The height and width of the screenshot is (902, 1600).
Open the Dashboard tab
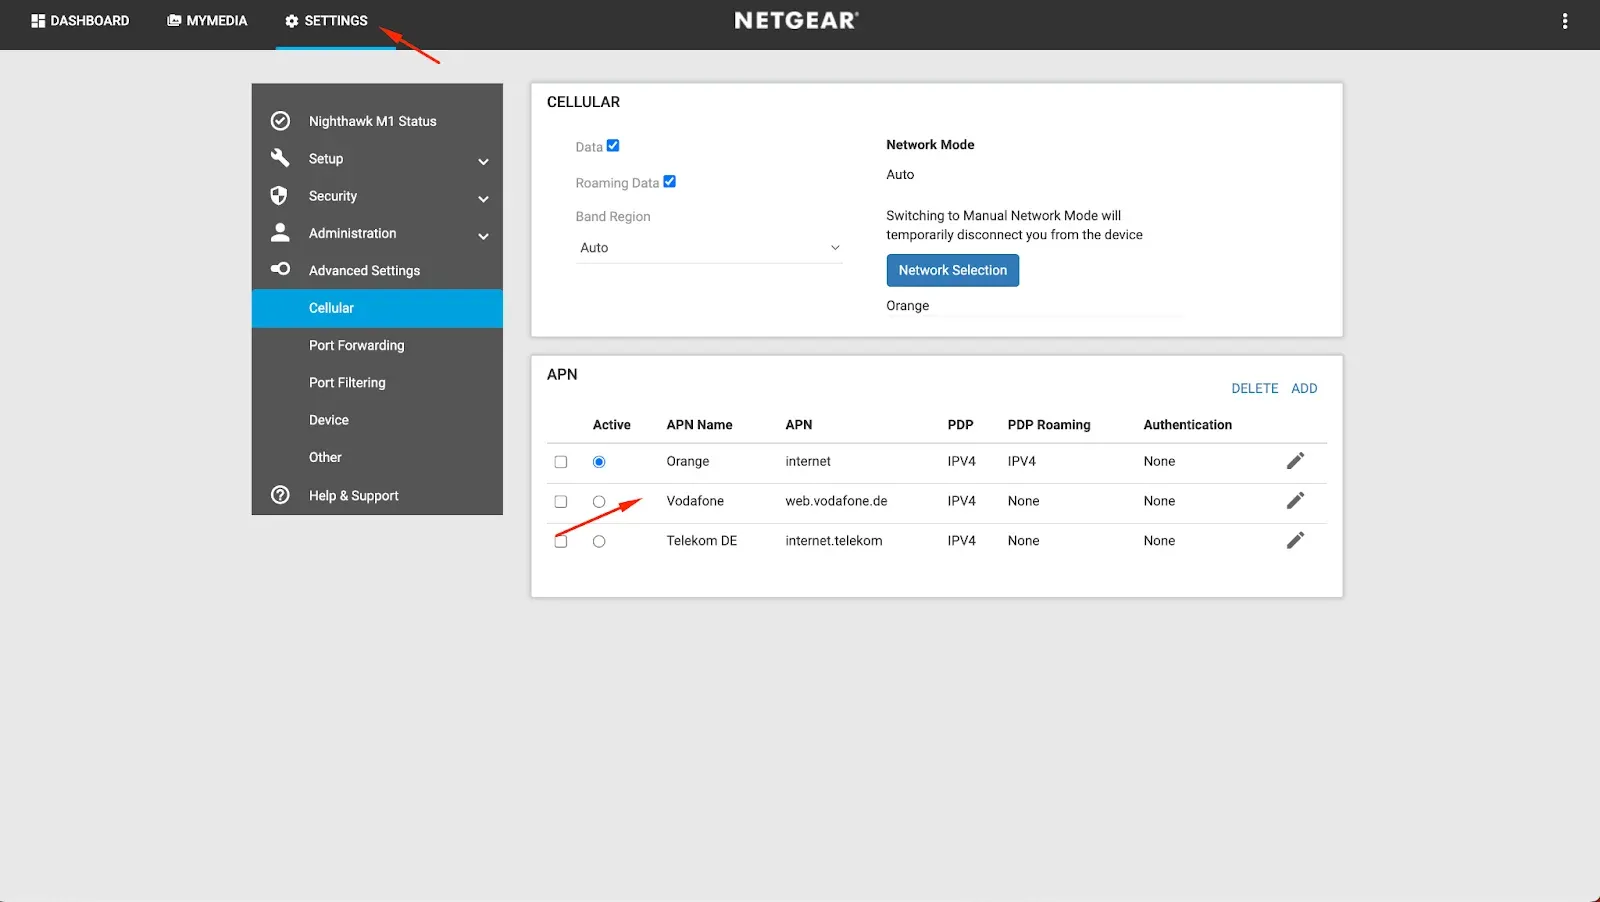(x=80, y=21)
